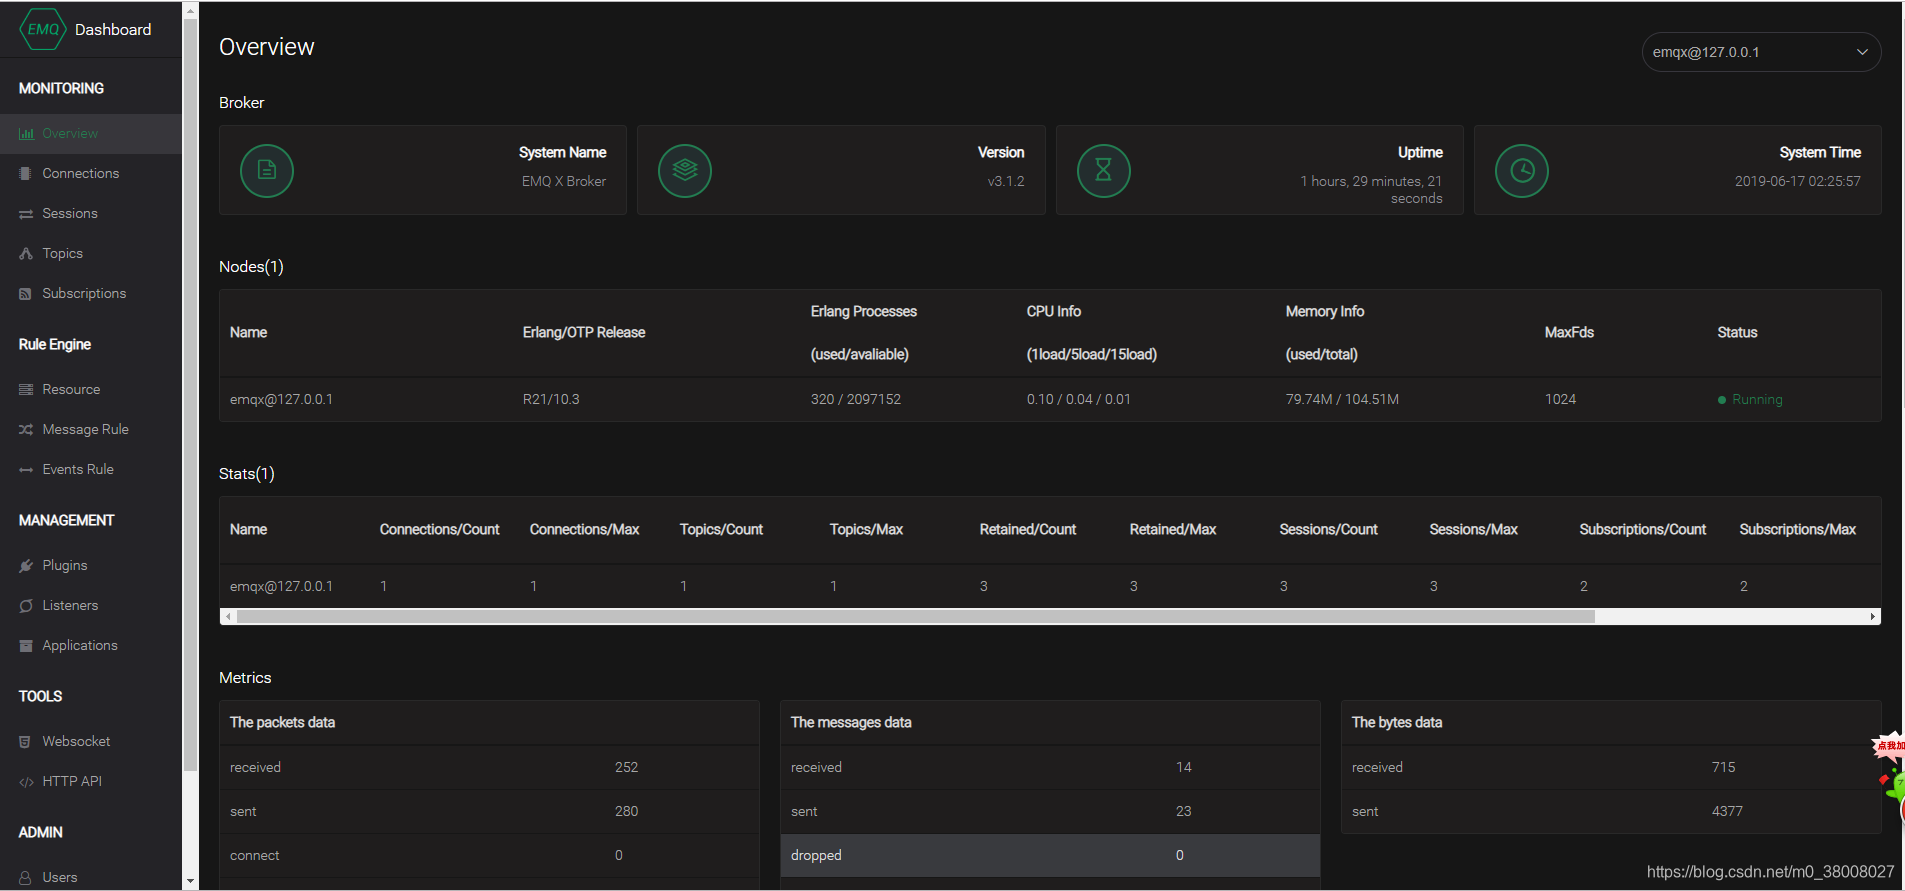This screenshot has width=1905, height=891.
Task: Open the Websocket tool
Action: point(91,742)
